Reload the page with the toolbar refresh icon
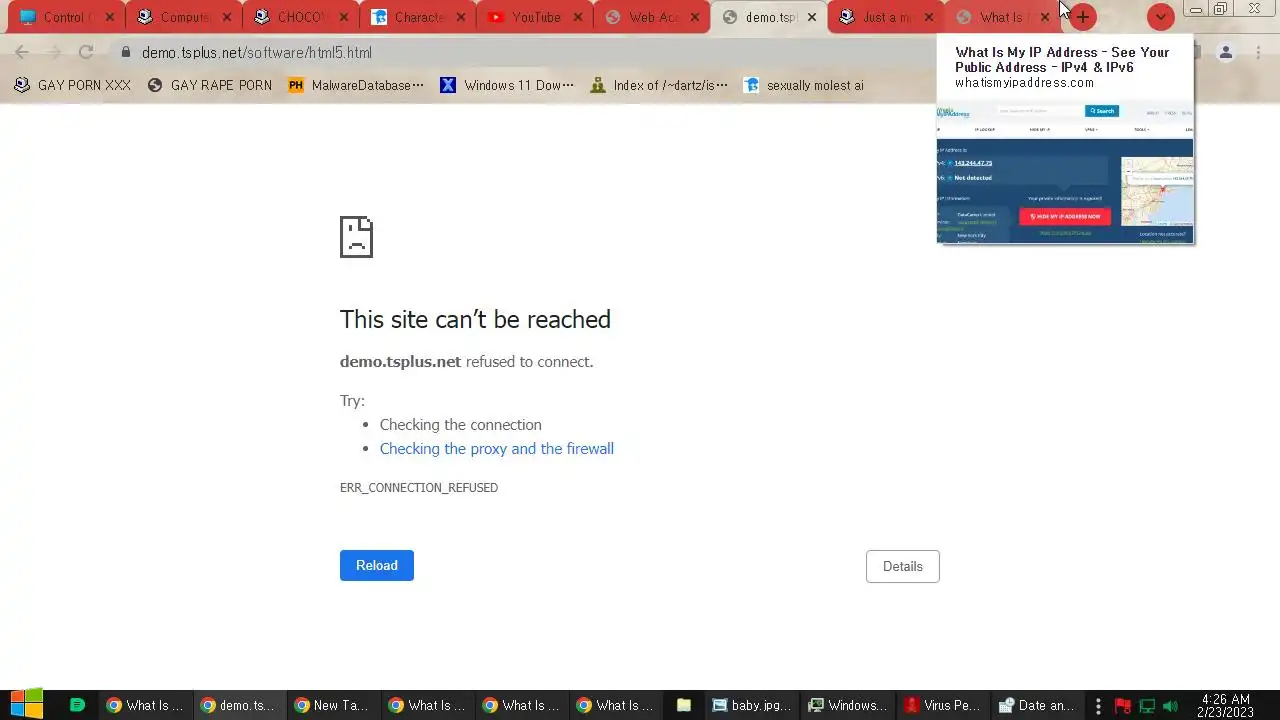 [x=86, y=52]
